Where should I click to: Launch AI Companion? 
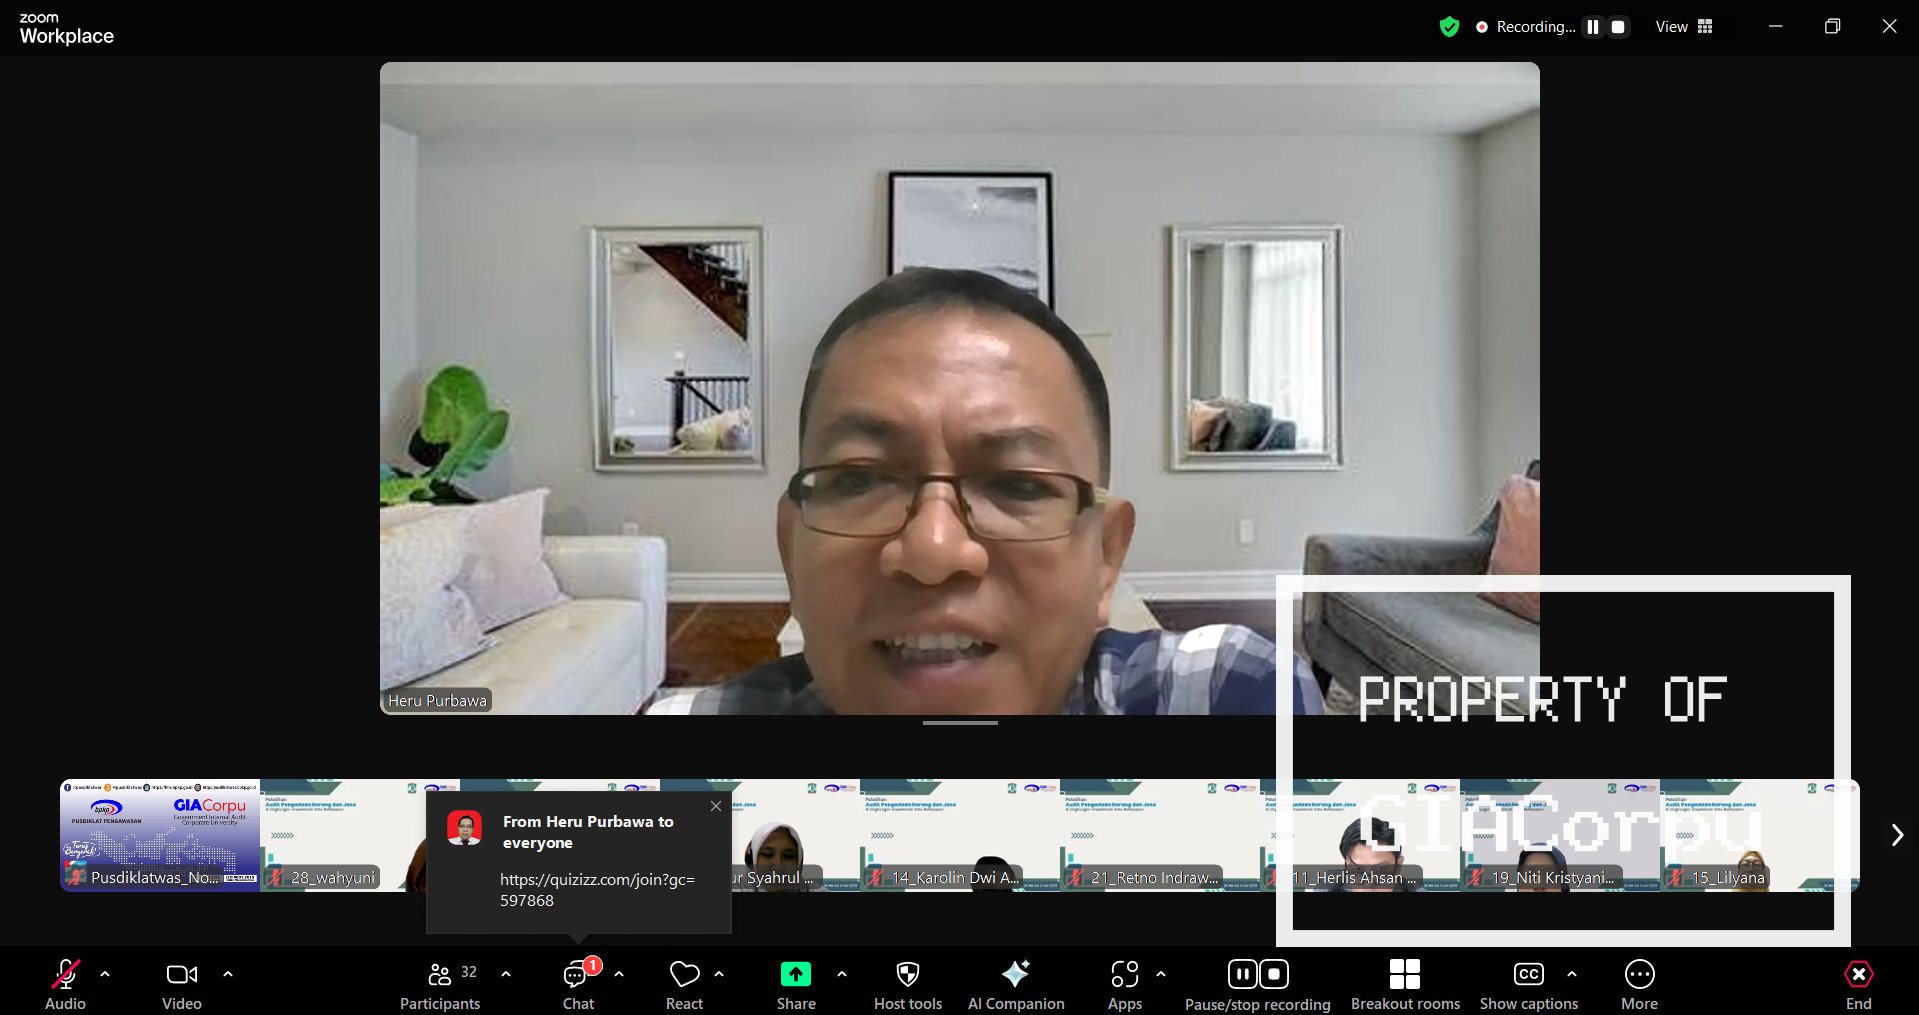(x=1015, y=984)
